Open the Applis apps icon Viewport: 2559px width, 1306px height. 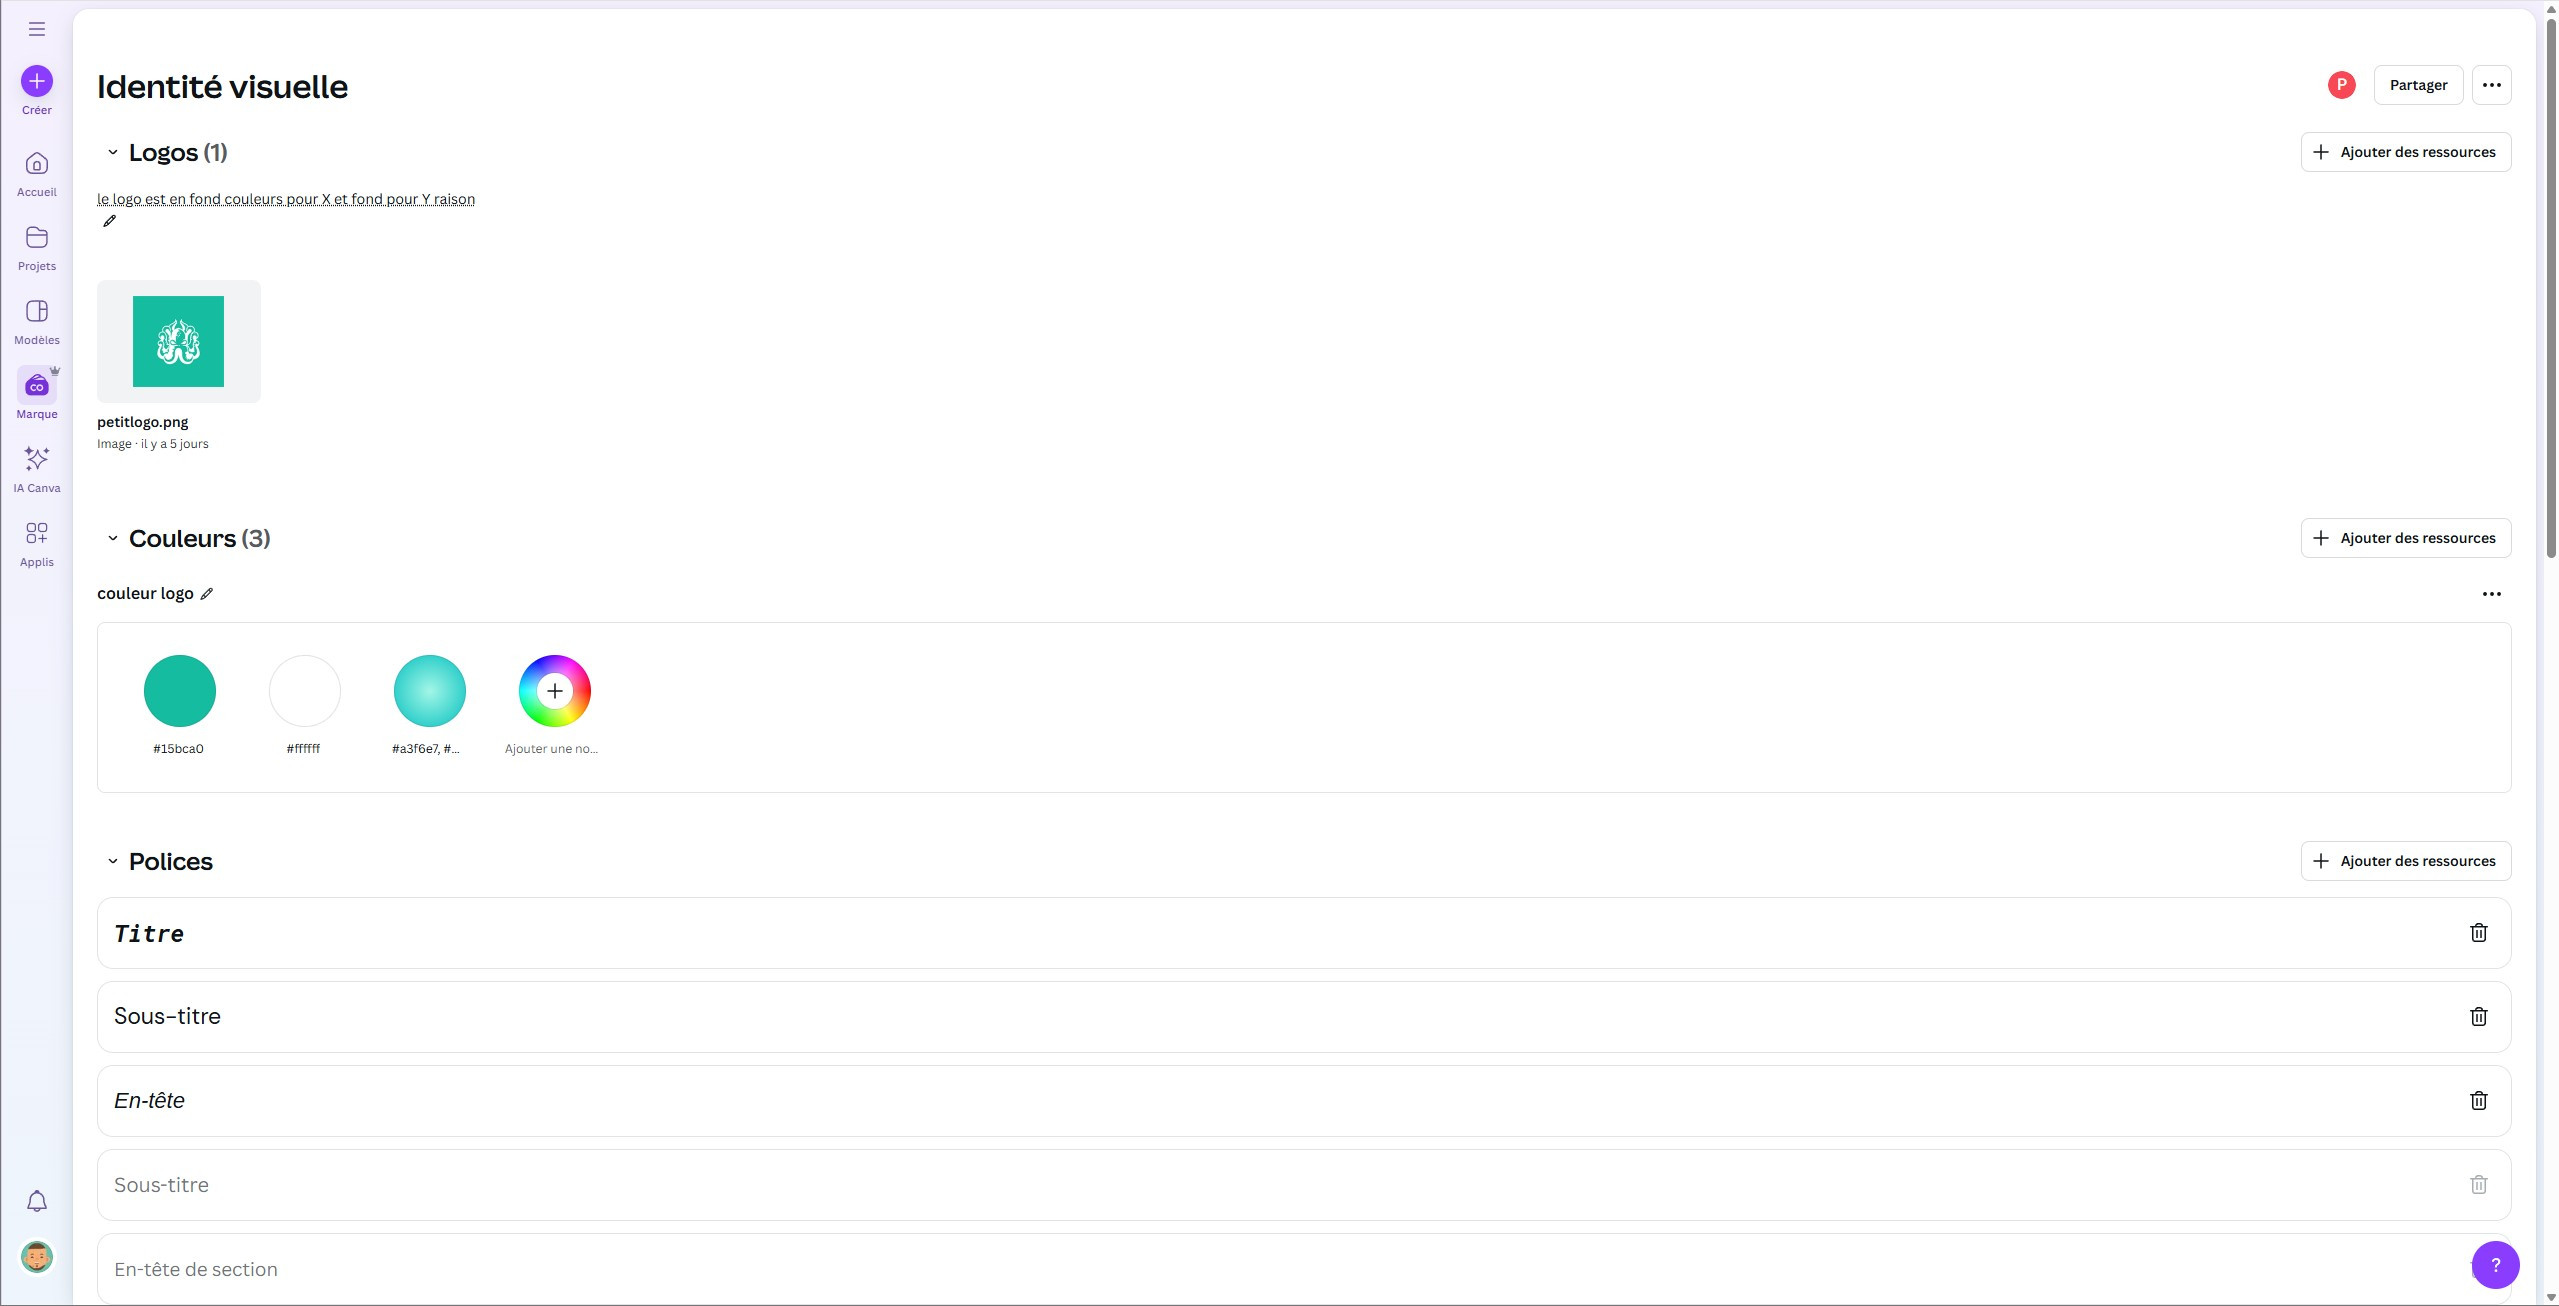(37, 534)
